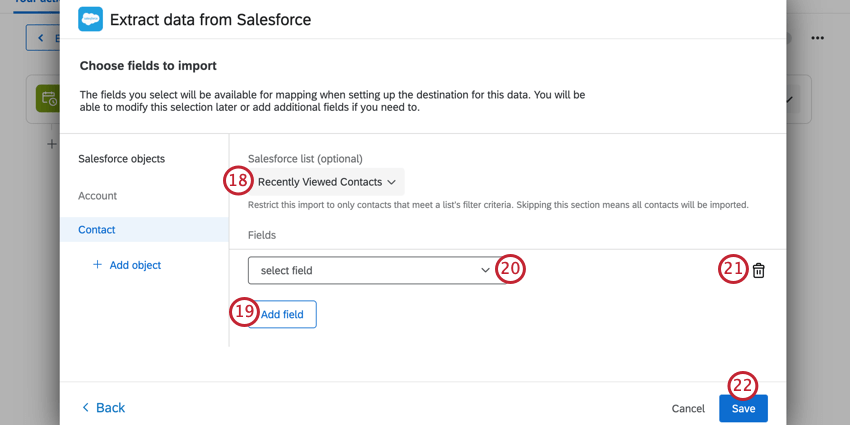Select the Account object
Image resolution: width=850 pixels, height=425 pixels.
point(98,196)
